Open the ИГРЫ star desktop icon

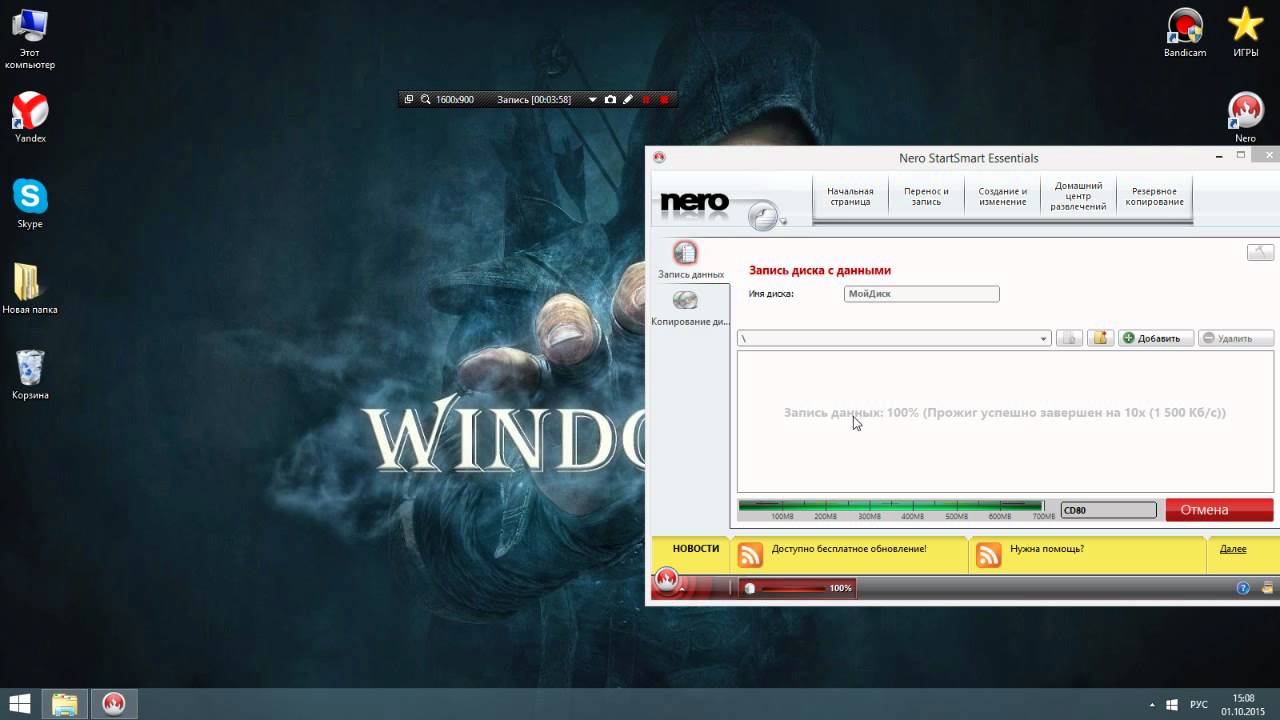[1245, 32]
